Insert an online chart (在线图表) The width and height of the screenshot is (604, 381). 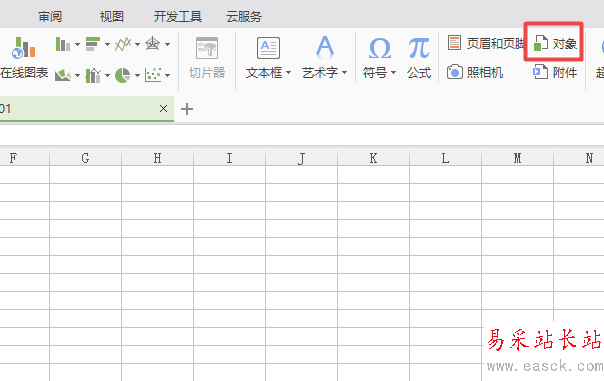(x=24, y=57)
